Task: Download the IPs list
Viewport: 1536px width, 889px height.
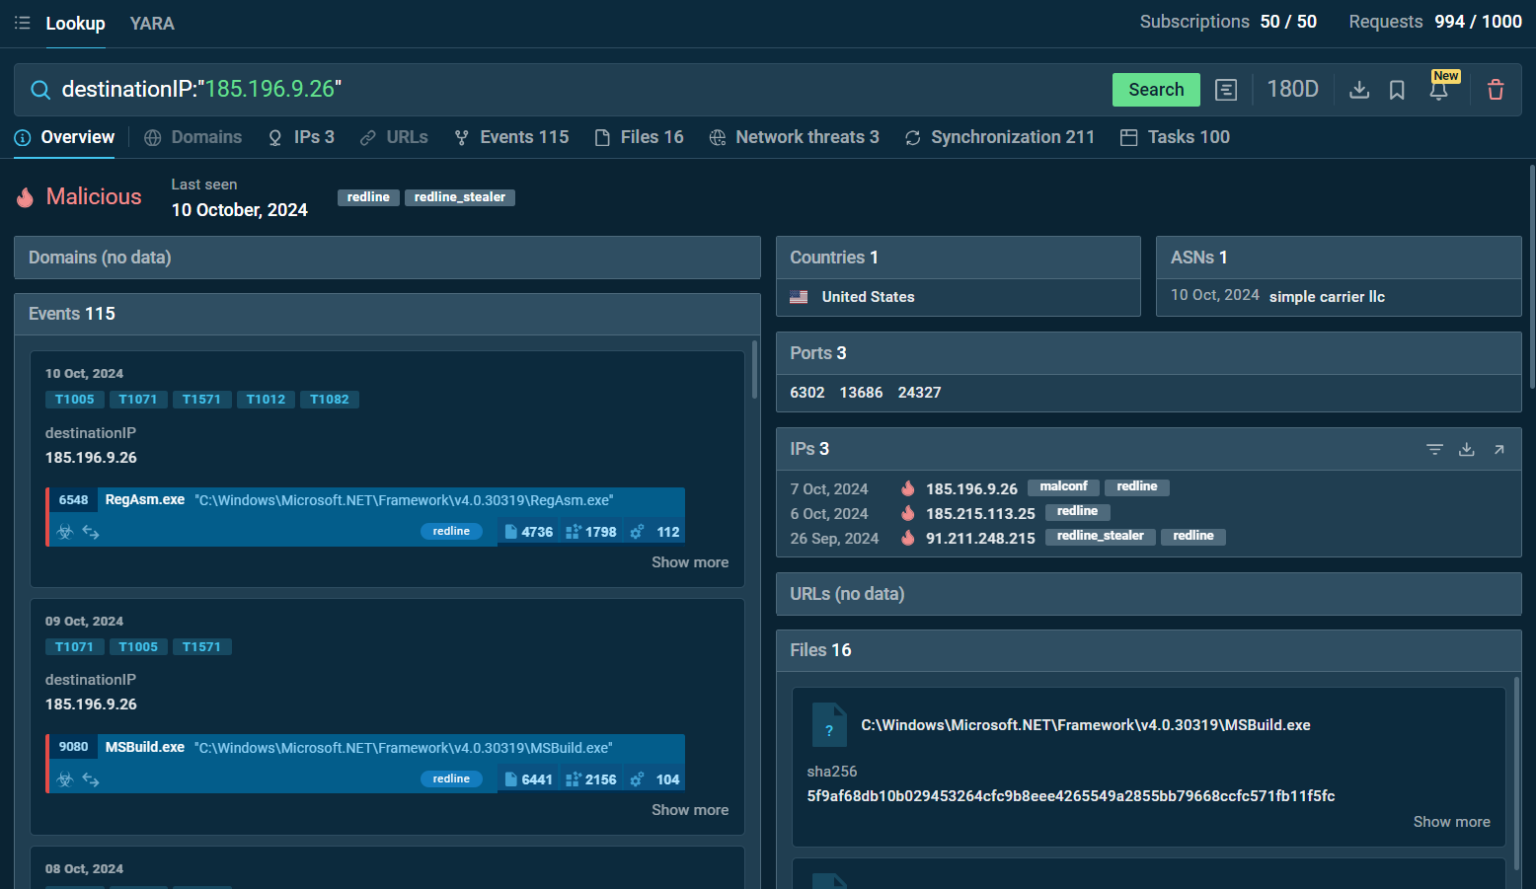Action: (1467, 449)
